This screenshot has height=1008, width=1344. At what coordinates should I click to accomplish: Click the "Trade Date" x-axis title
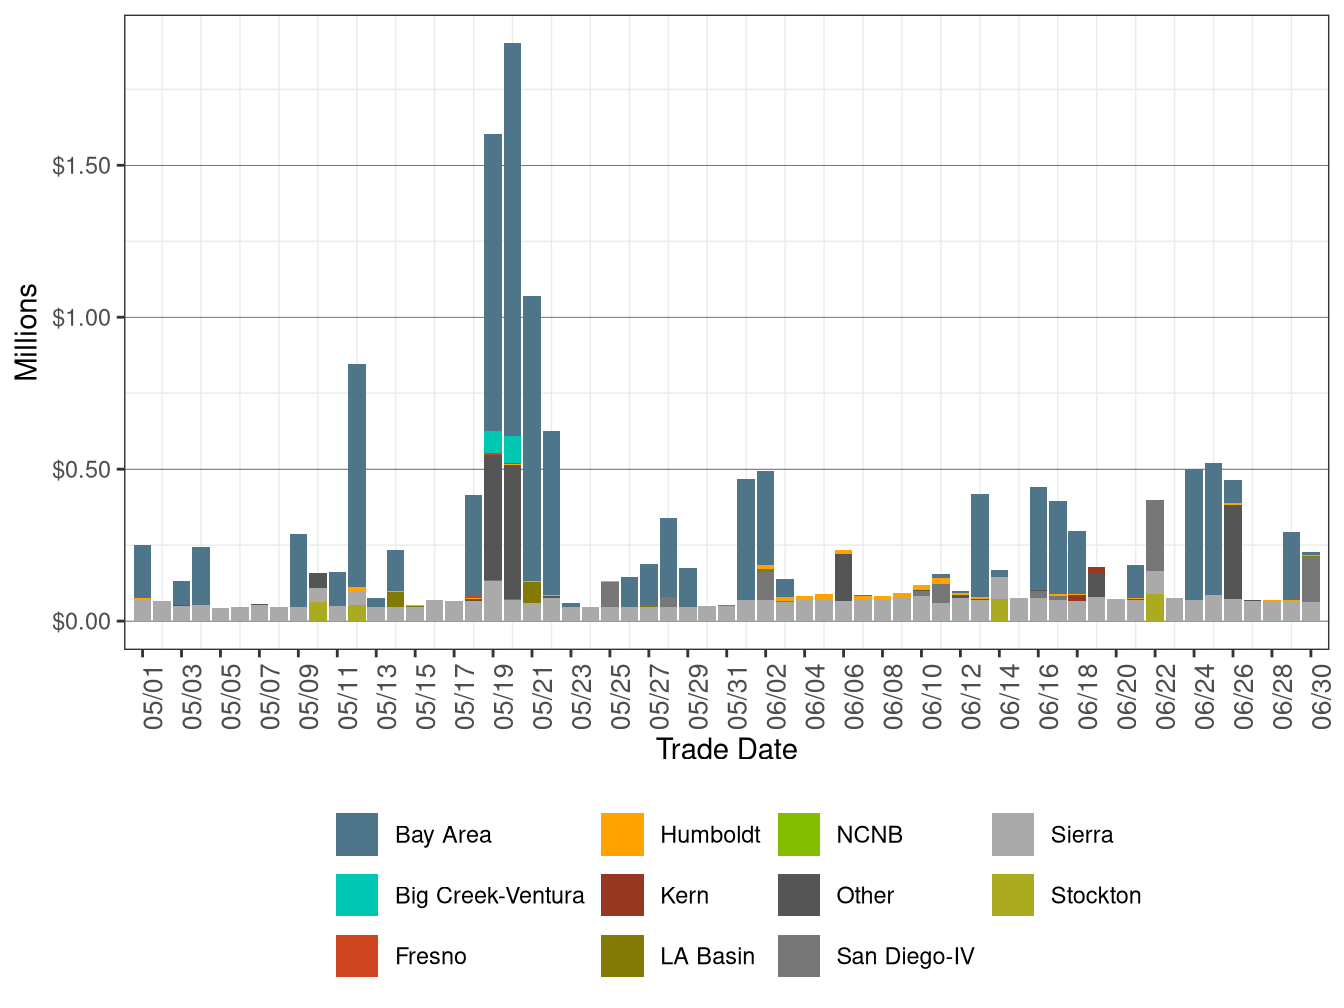pos(727,749)
